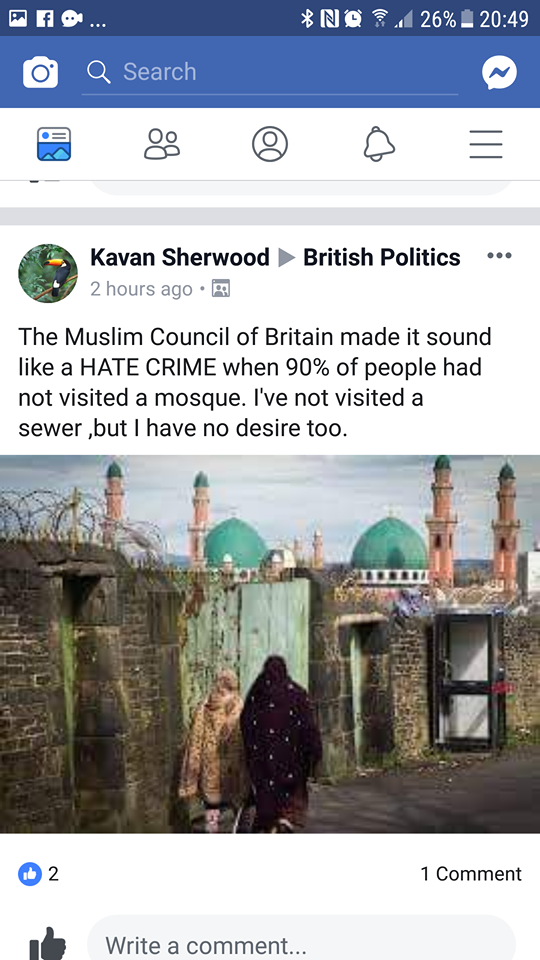Open the British Politics group link
This screenshot has width=540, height=960.
(x=381, y=257)
